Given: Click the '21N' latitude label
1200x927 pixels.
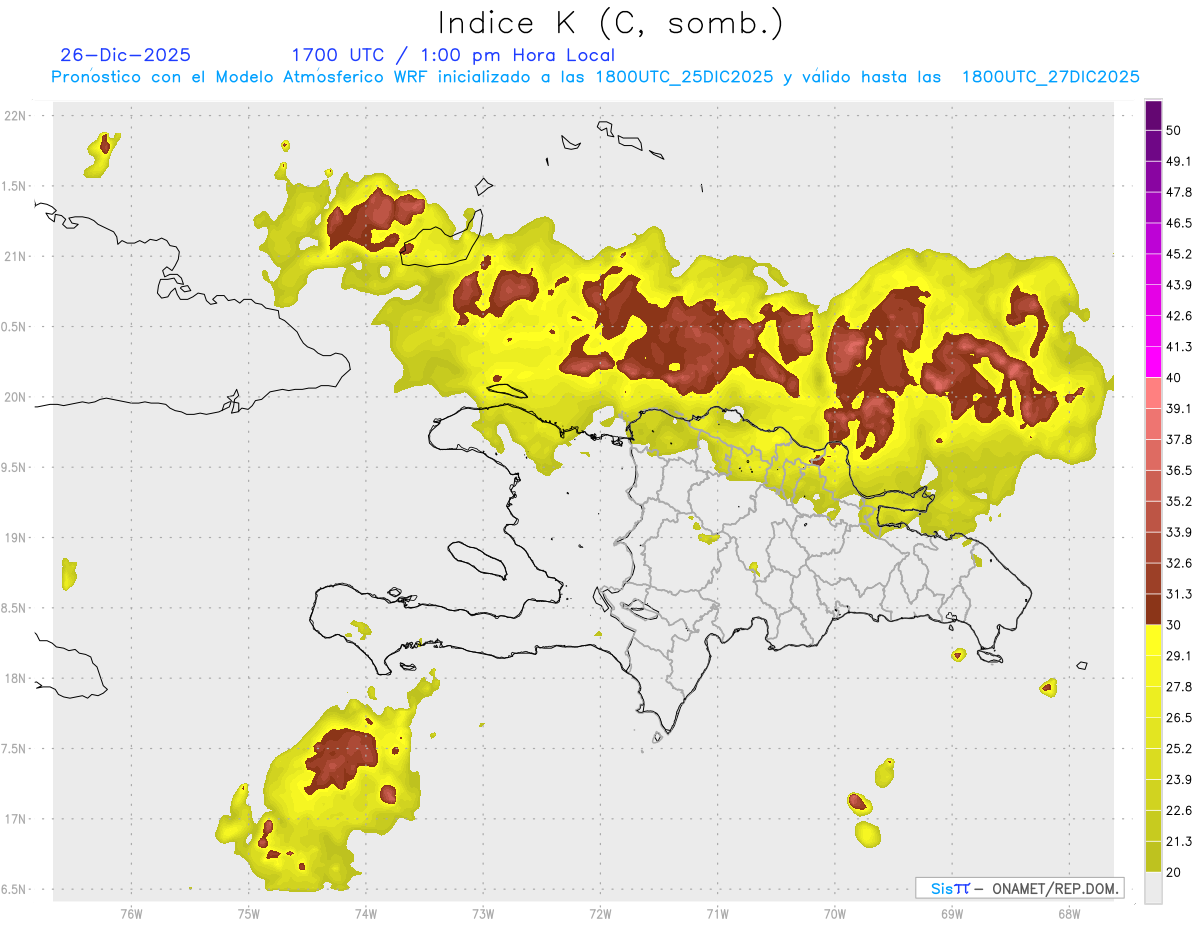Looking at the screenshot, I should pyautogui.click(x=16, y=257).
